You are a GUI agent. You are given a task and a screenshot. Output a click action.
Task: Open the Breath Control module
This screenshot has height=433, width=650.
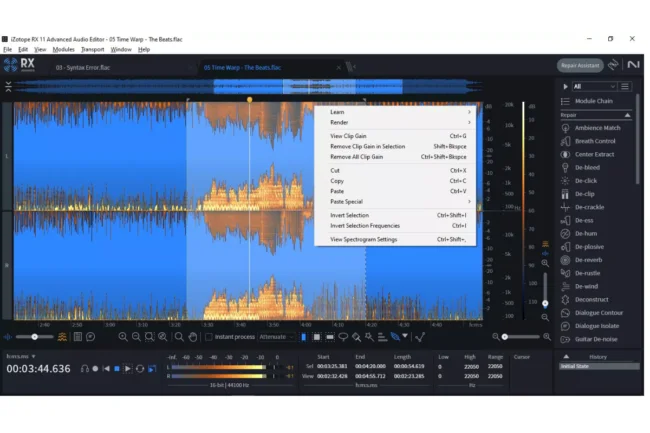(x=594, y=141)
